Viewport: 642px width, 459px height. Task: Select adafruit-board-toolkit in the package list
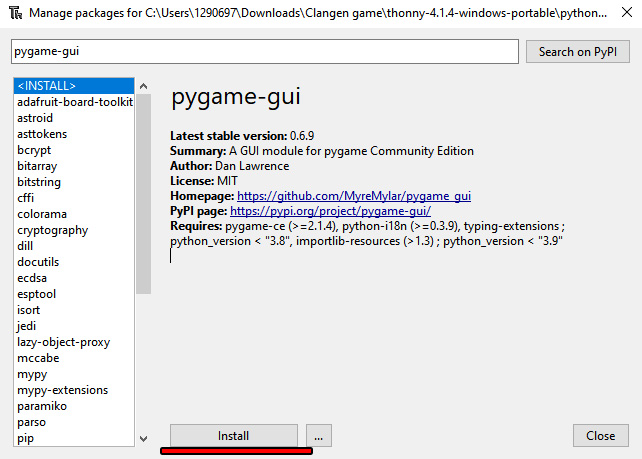pos(75,102)
